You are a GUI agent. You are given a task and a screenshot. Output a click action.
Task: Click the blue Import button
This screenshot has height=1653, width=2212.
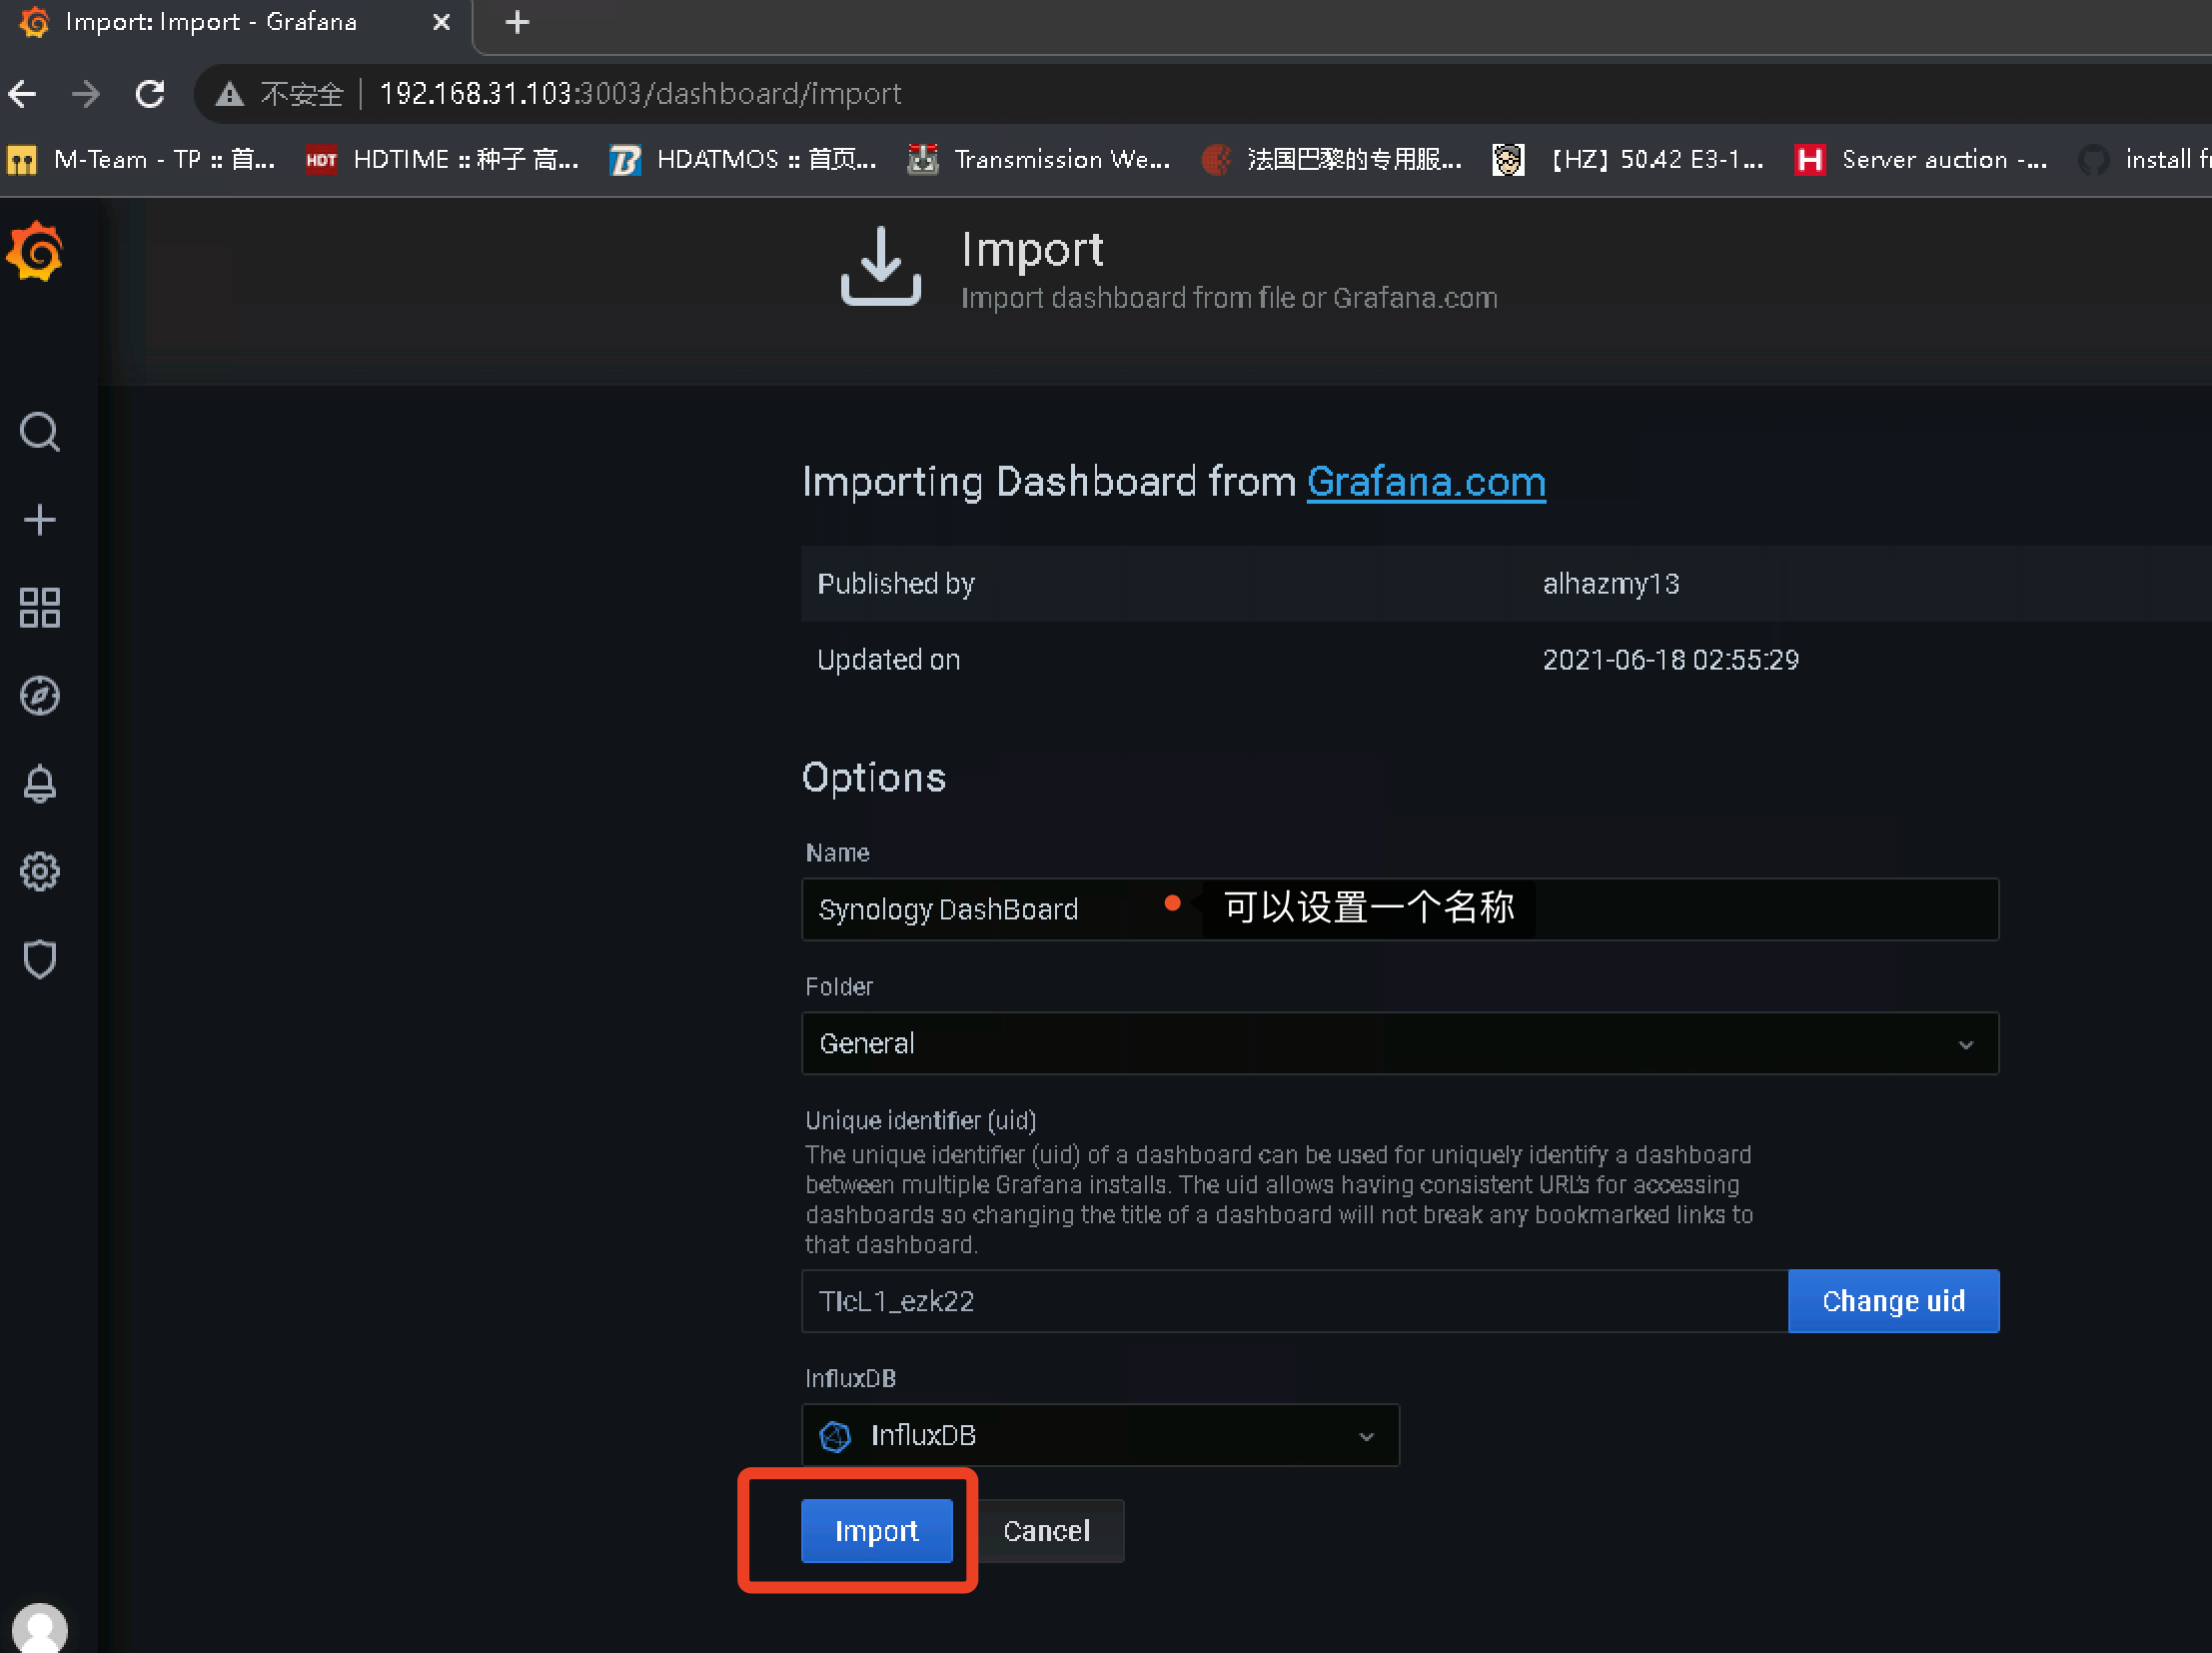coord(877,1531)
